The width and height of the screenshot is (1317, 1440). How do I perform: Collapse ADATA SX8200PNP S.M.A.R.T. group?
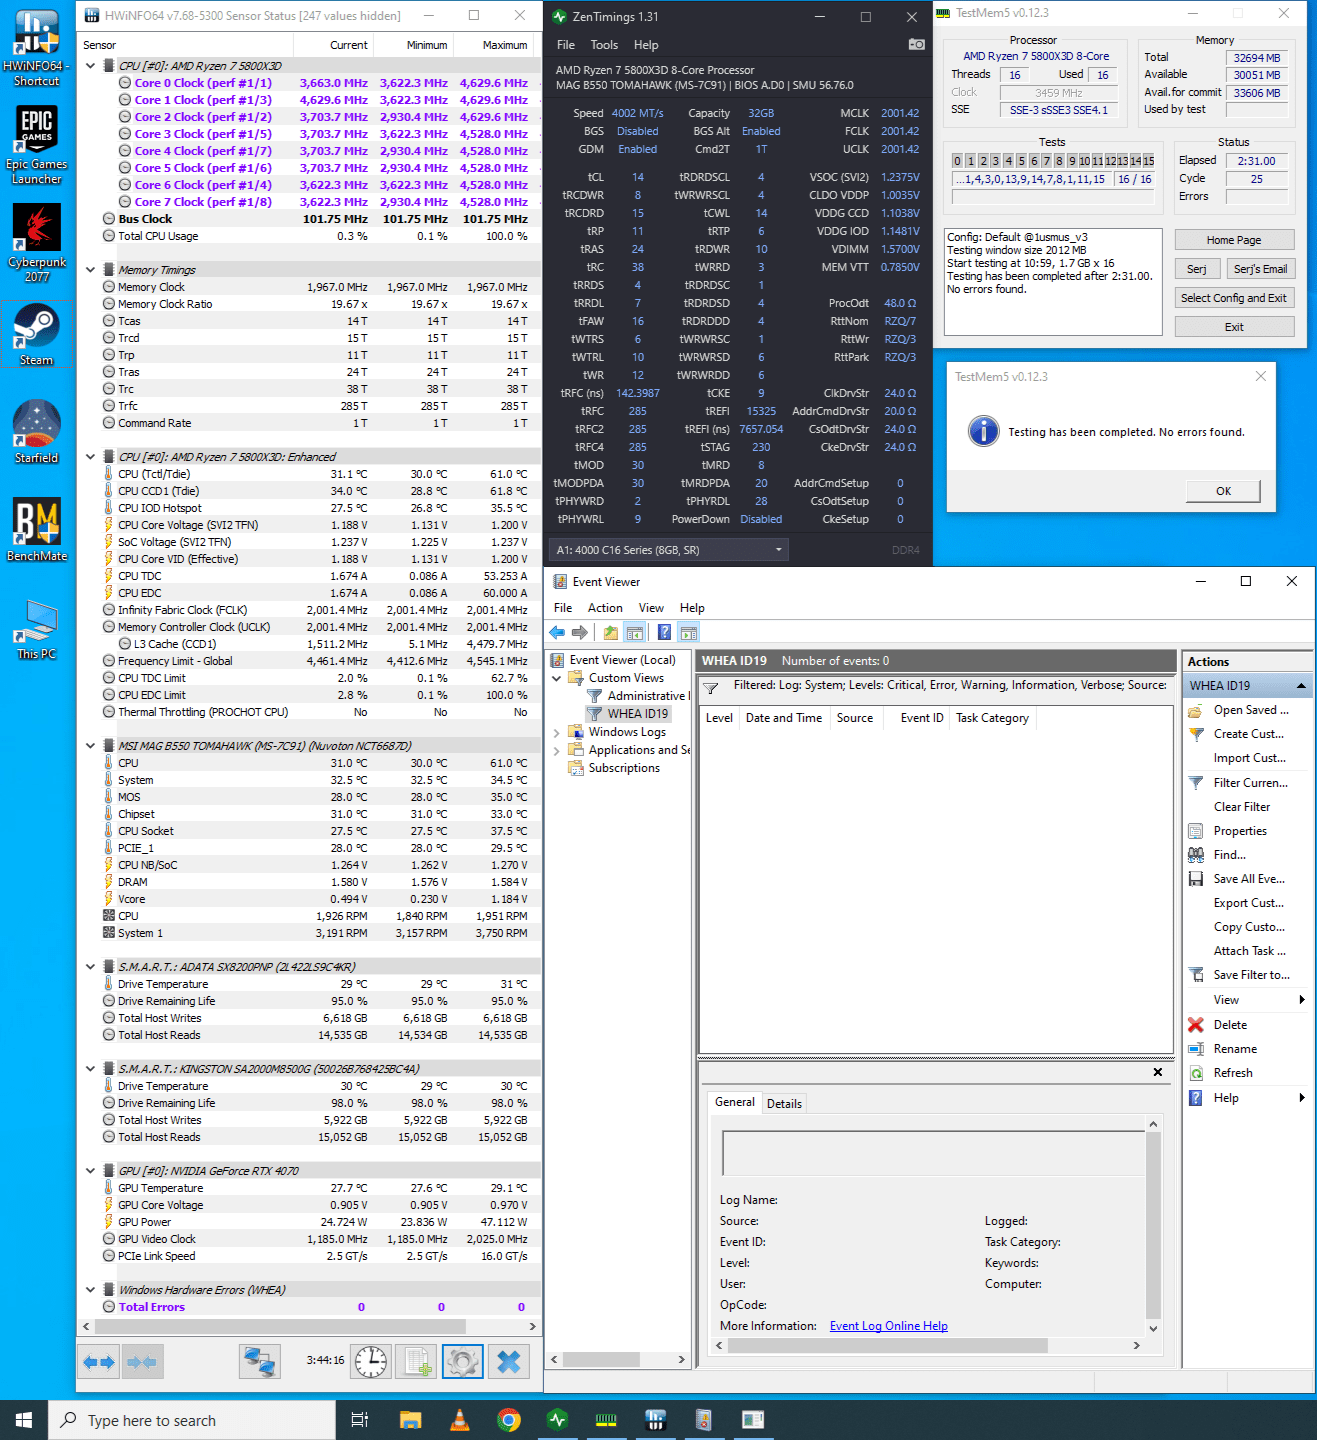coord(91,967)
